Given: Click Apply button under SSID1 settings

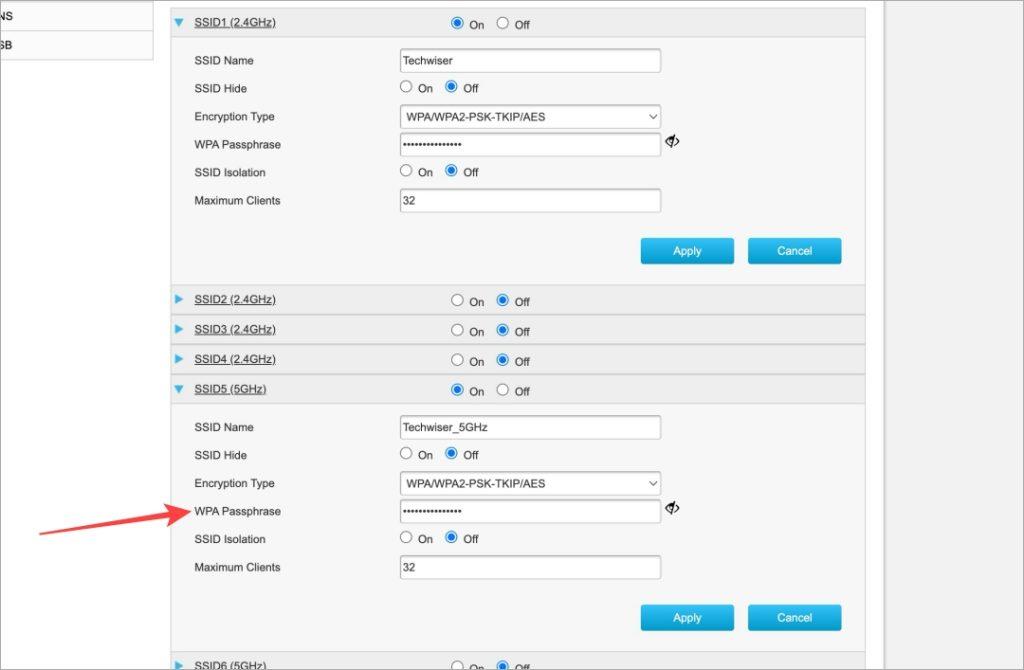Looking at the screenshot, I should click(687, 251).
